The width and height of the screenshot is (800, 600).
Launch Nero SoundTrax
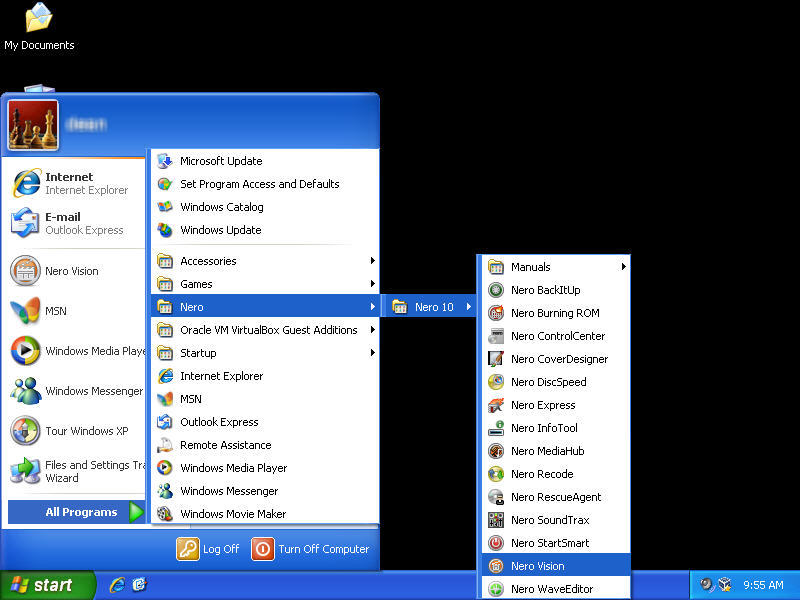coord(556,519)
